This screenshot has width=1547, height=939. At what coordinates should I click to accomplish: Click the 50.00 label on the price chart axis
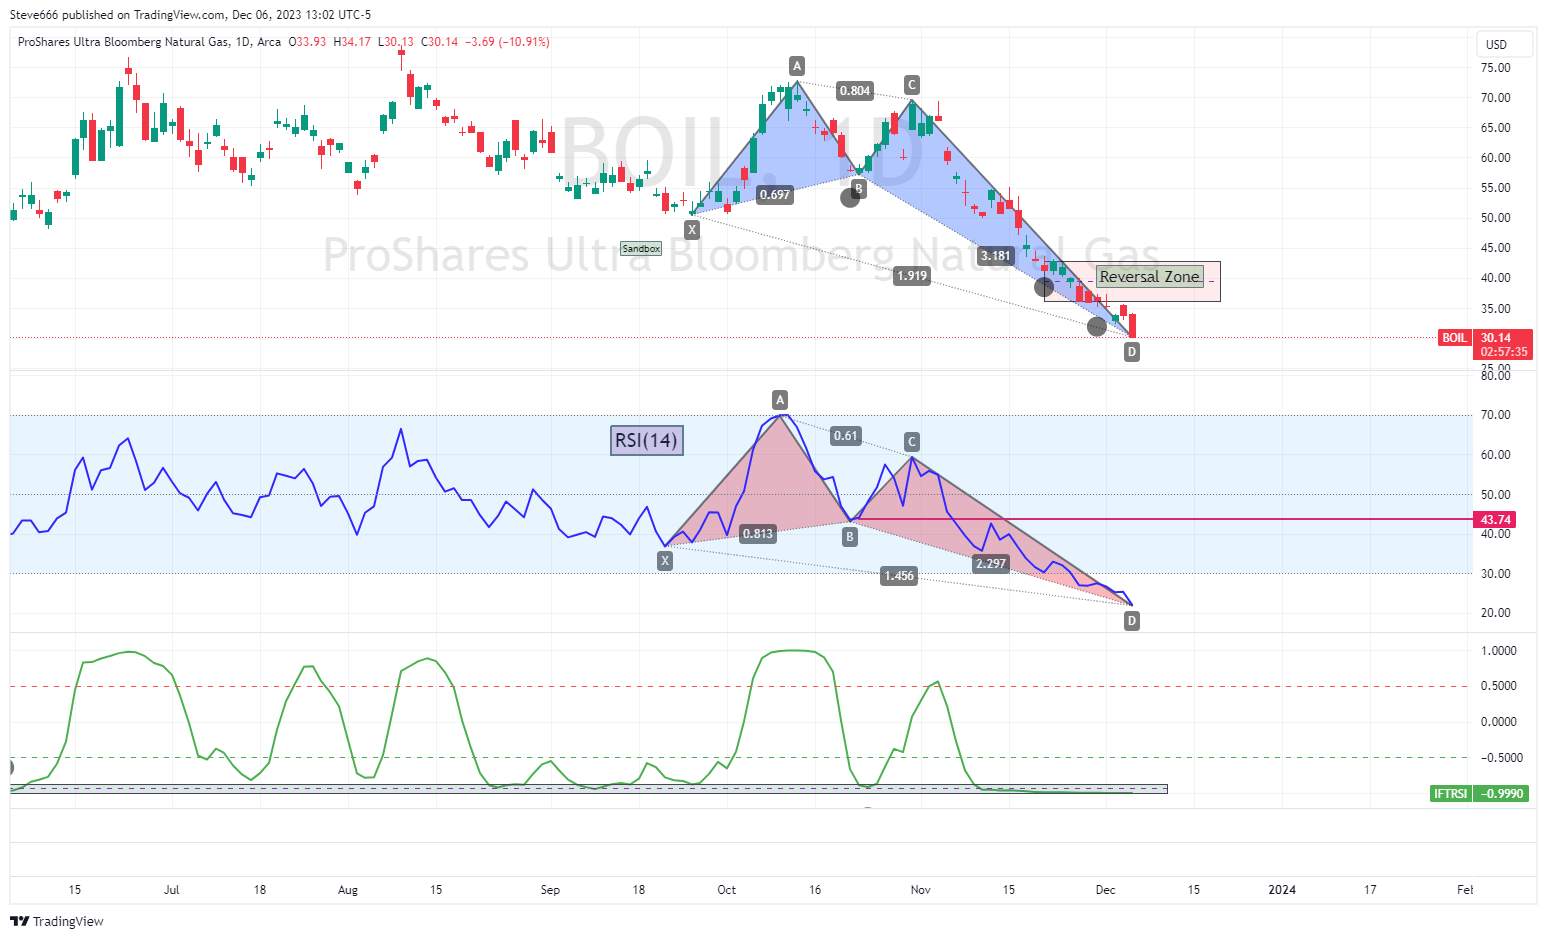click(x=1496, y=218)
